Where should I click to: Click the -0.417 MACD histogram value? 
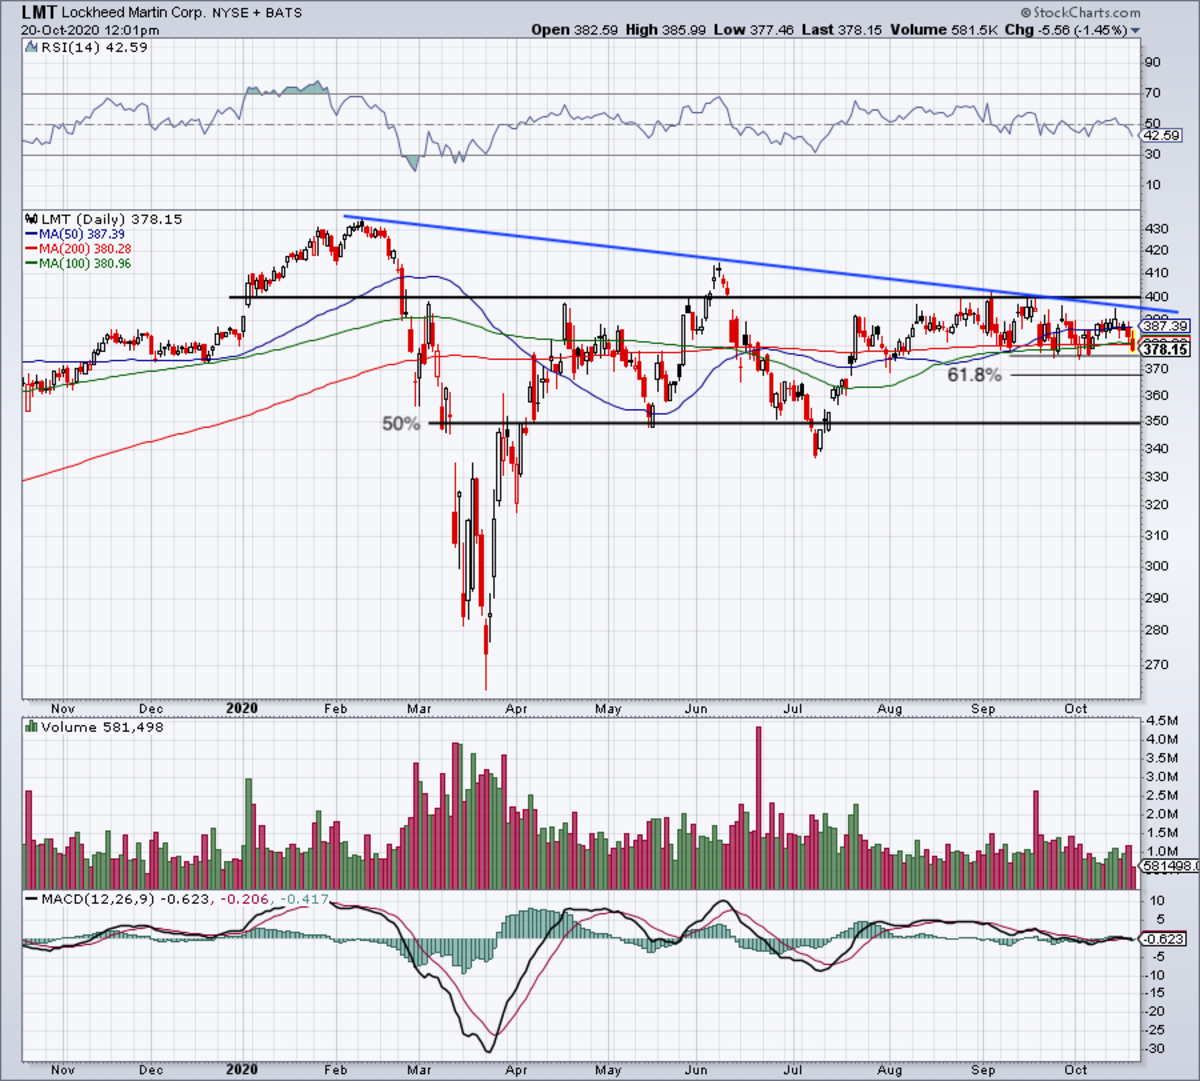(303, 899)
